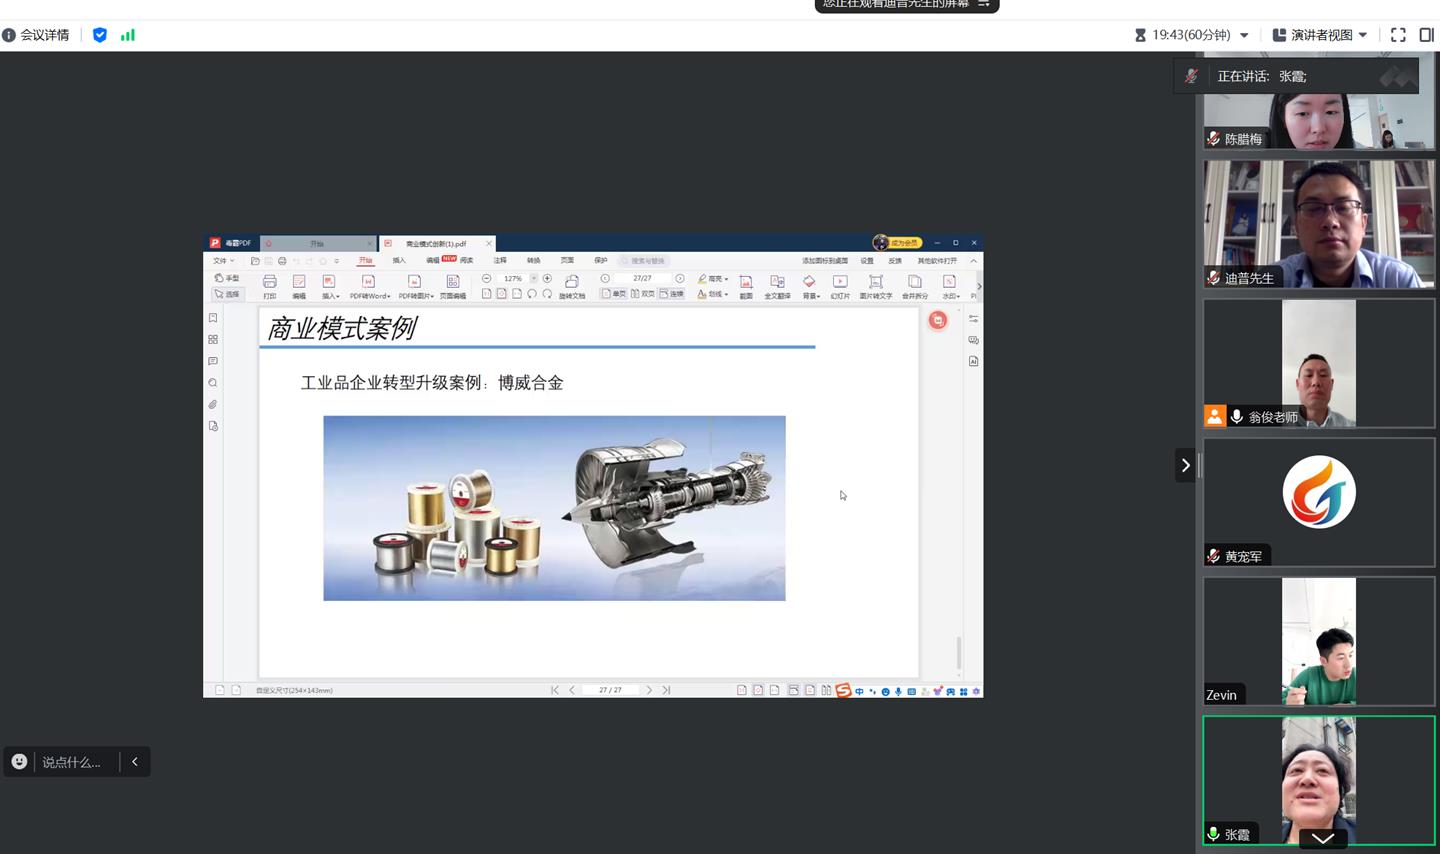1440x854 pixels.
Task: Select the Hand (手型) tool
Action: [227, 278]
